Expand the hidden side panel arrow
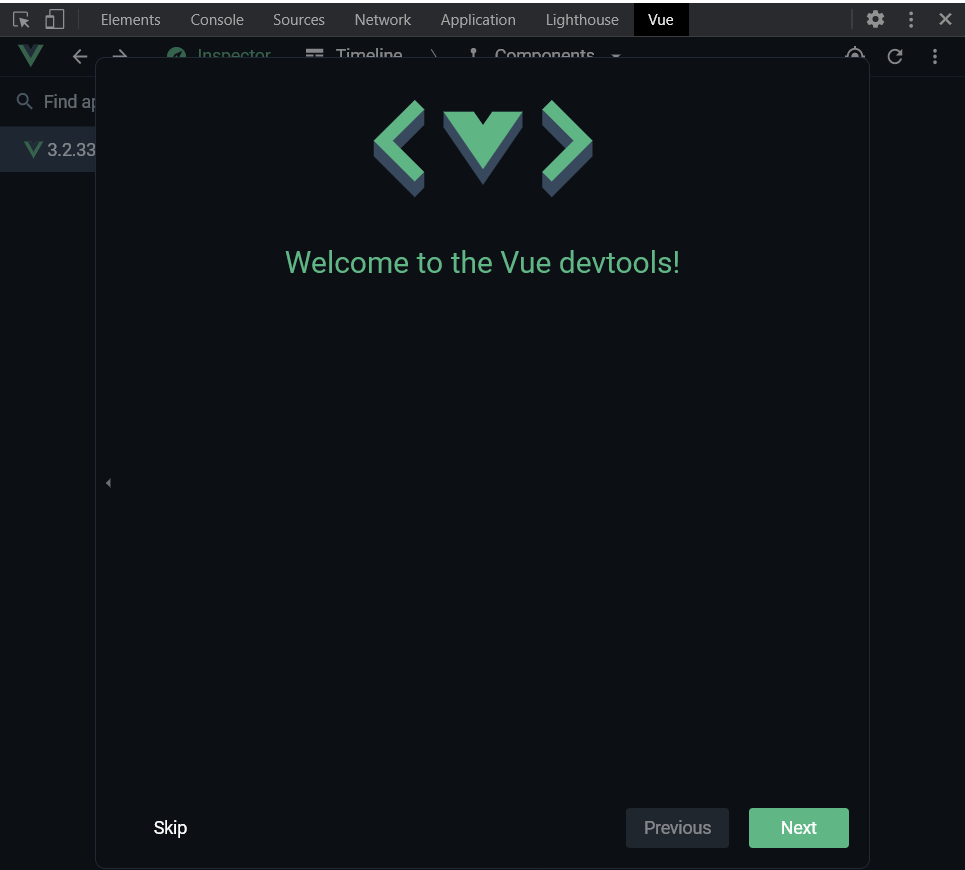This screenshot has width=965, height=870. pos(108,482)
